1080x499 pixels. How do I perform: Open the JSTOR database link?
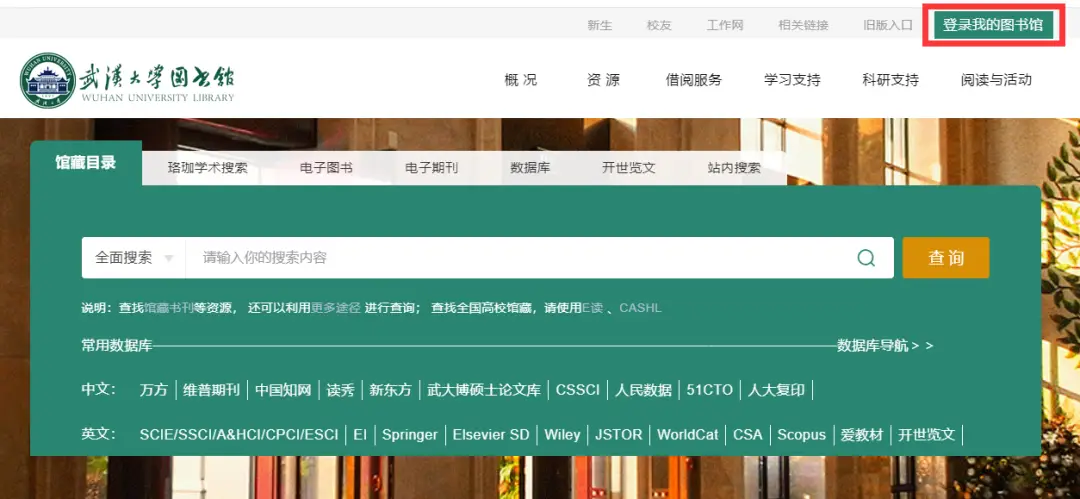pyautogui.click(x=619, y=435)
